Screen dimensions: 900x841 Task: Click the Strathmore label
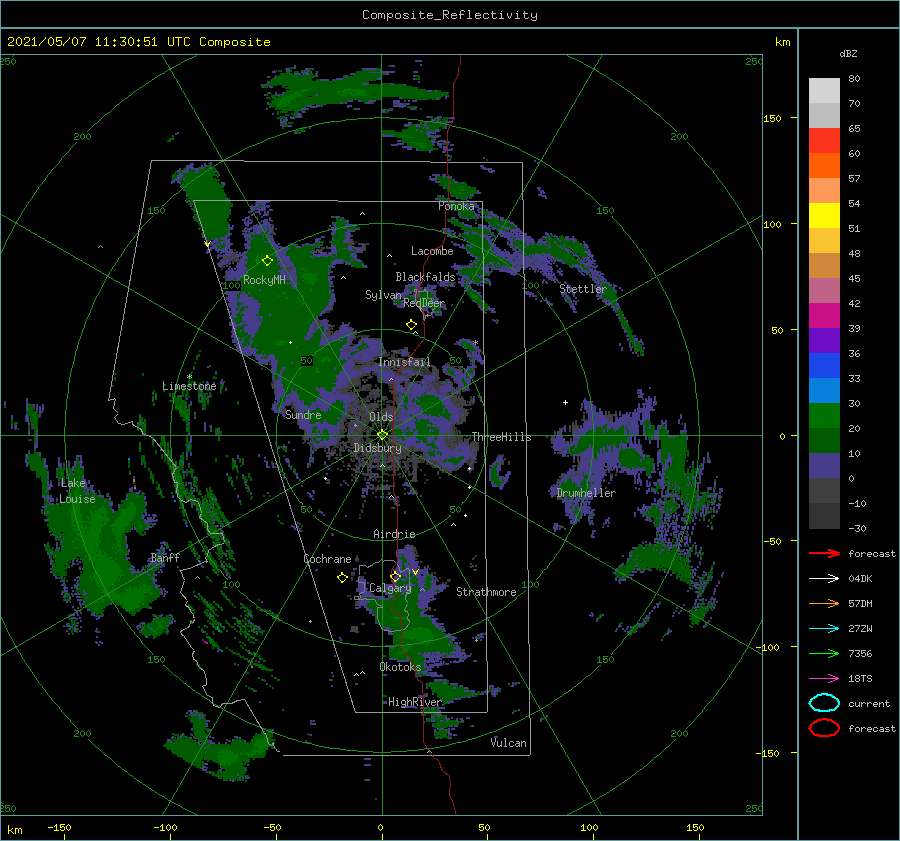(x=486, y=592)
